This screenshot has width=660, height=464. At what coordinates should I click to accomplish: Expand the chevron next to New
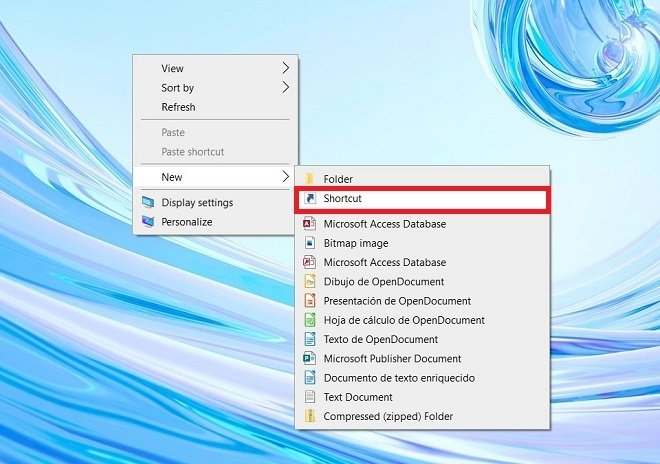[x=286, y=177]
